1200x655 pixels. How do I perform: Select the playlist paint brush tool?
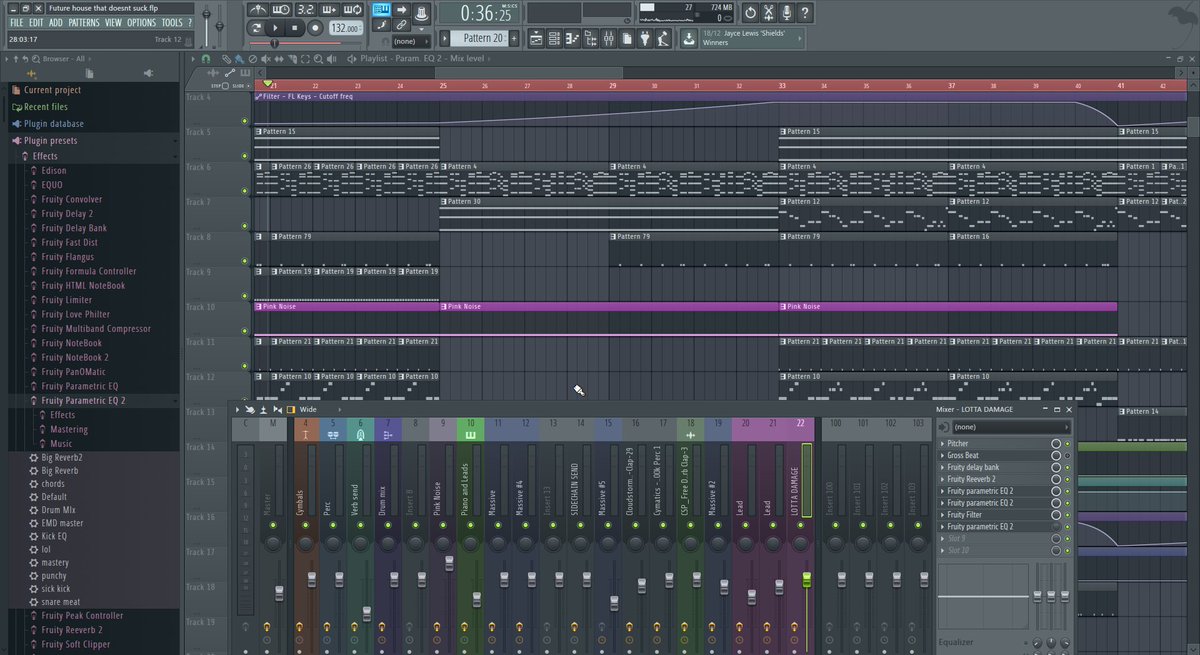point(239,59)
